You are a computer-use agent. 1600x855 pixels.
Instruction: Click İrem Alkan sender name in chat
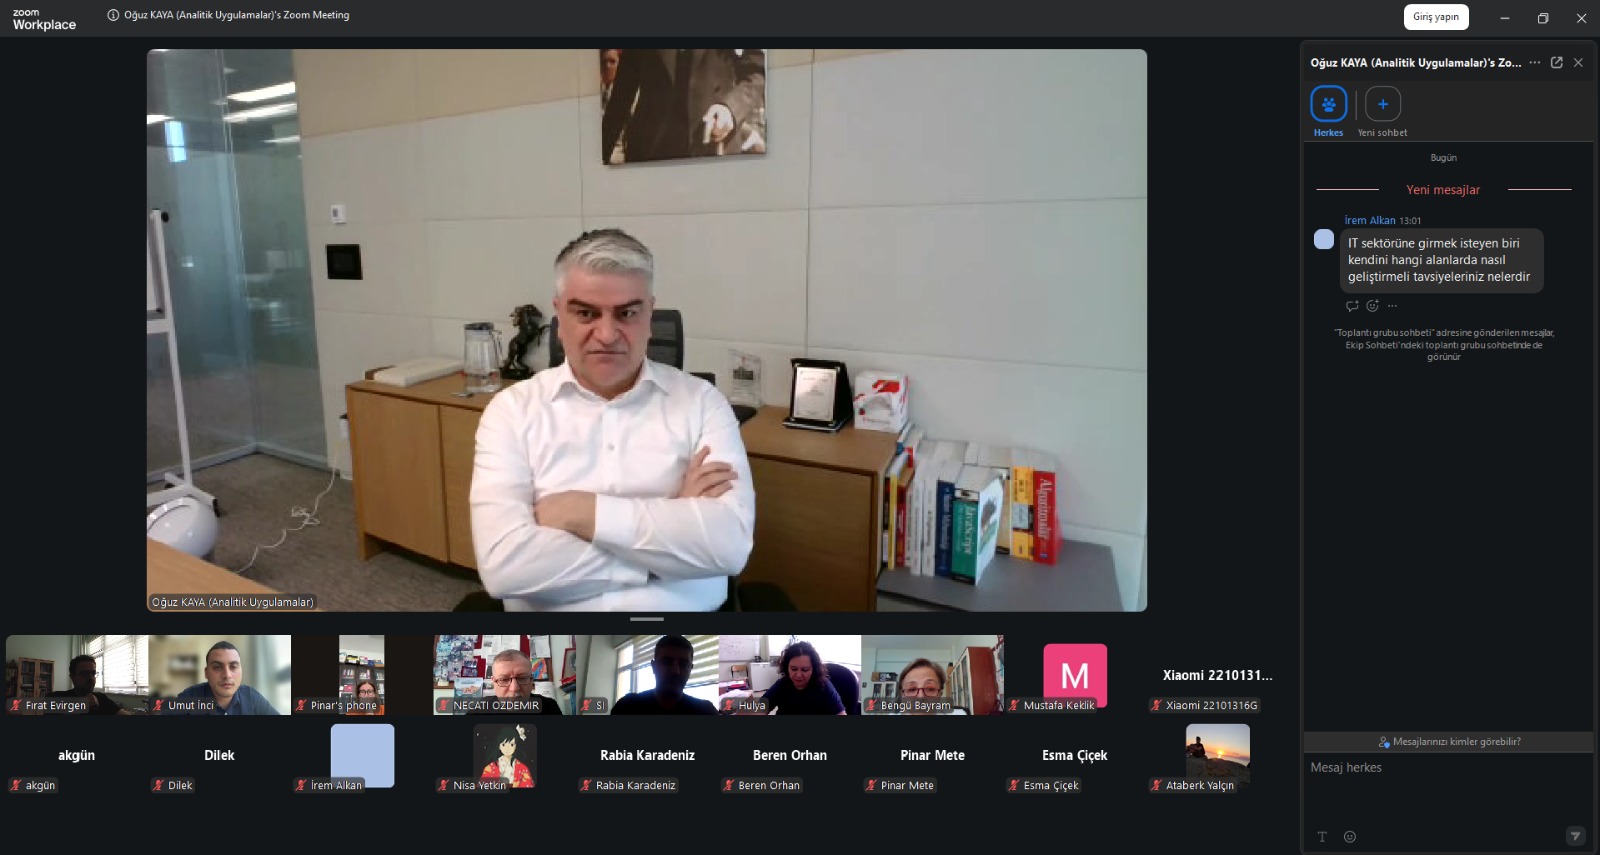(x=1369, y=220)
